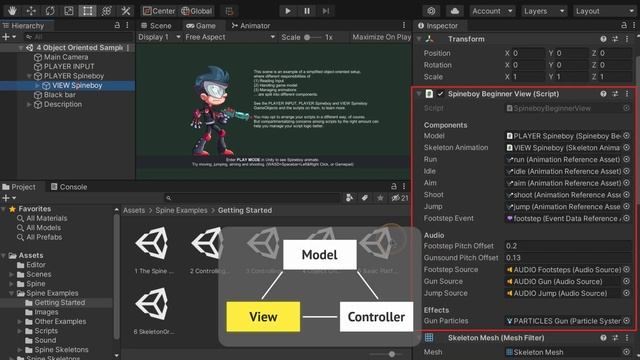Switch to the Game tab

pos(201,26)
